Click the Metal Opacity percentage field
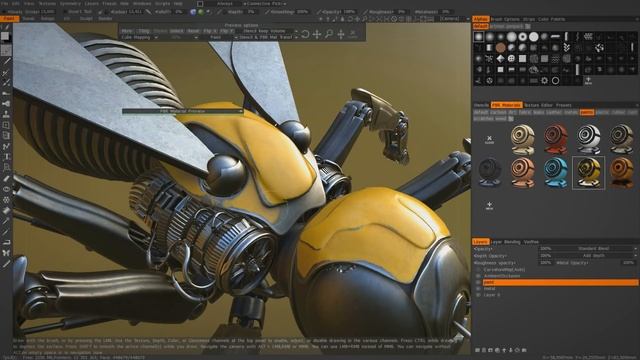640x360 pixels. pyautogui.click(x=629, y=263)
